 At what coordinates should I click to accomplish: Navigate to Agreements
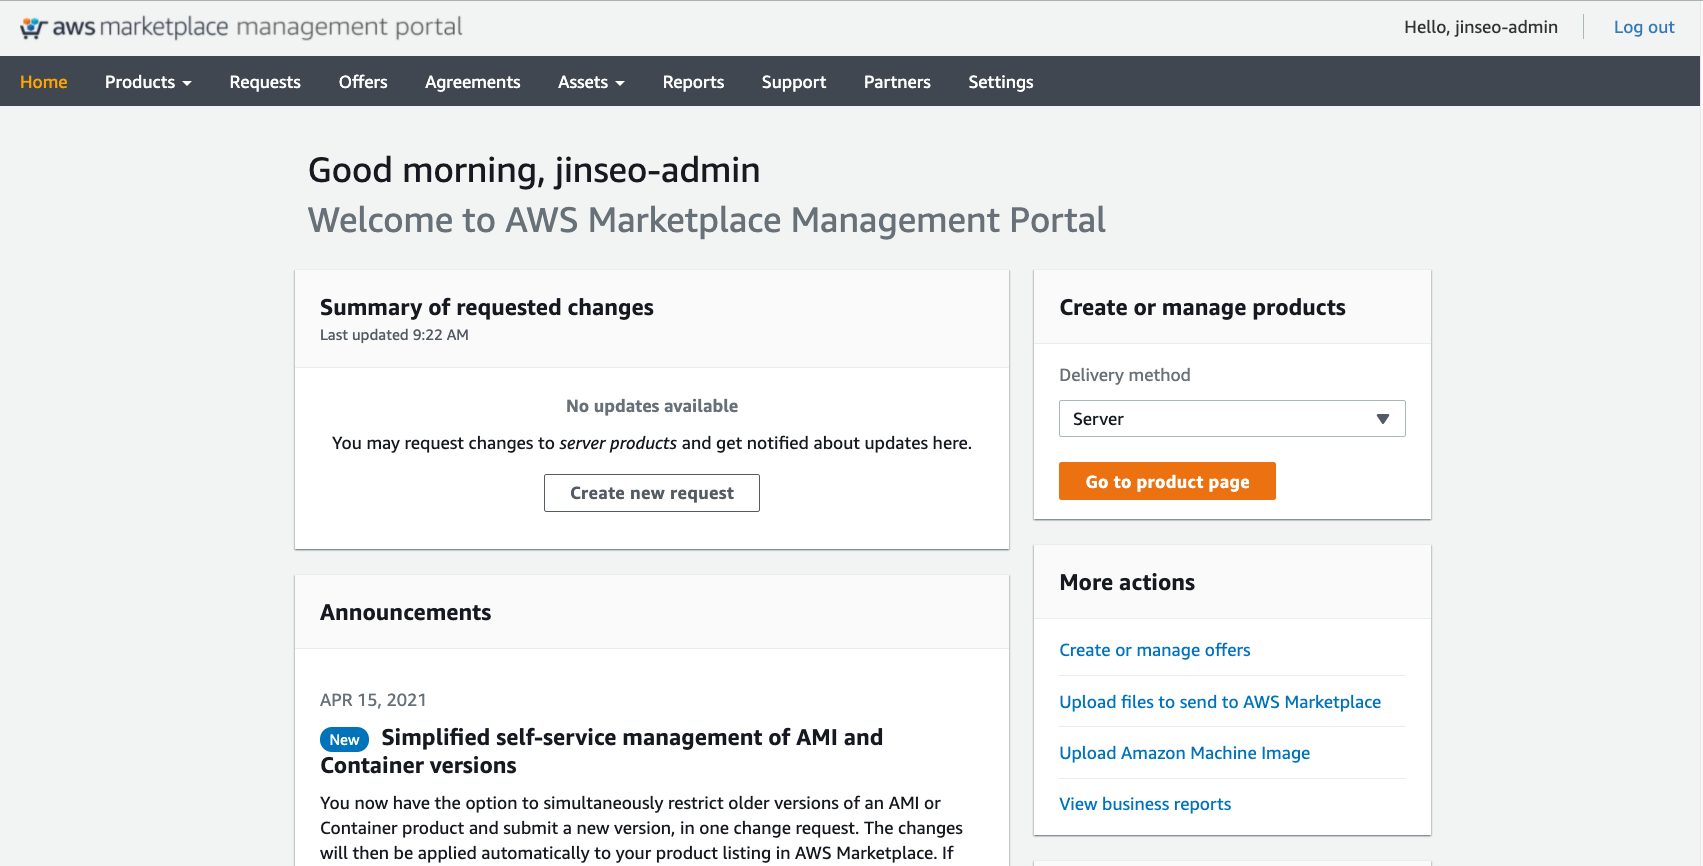(473, 82)
